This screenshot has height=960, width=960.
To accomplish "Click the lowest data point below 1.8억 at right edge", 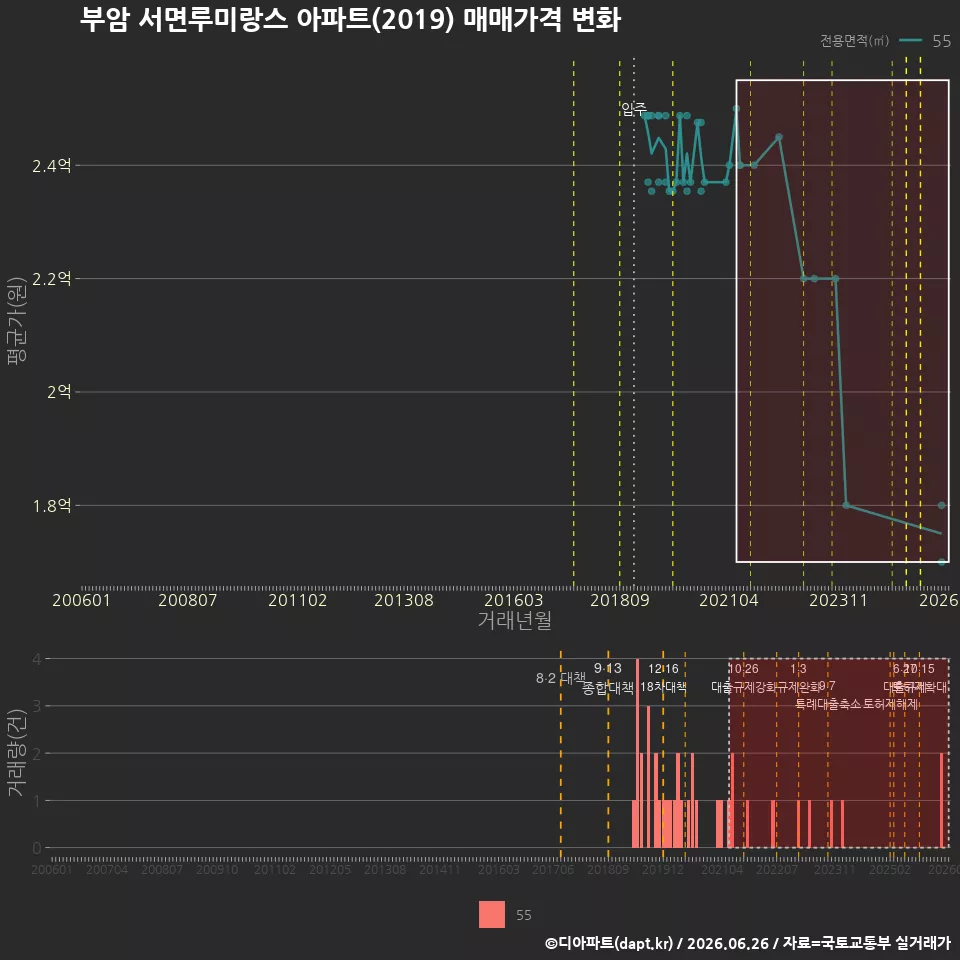I will point(942,561).
